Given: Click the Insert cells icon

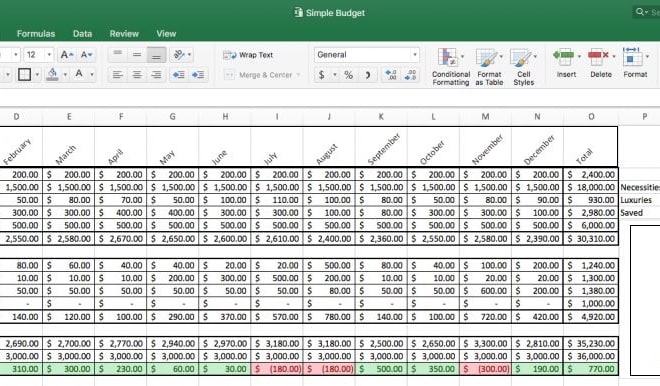Looking at the screenshot, I should tap(563, 57).
